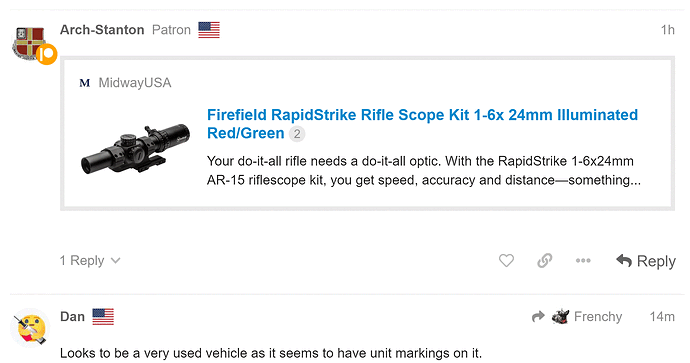Expand the 1 Reply thread
Screen dimensions: 690x363
point(90,260)
